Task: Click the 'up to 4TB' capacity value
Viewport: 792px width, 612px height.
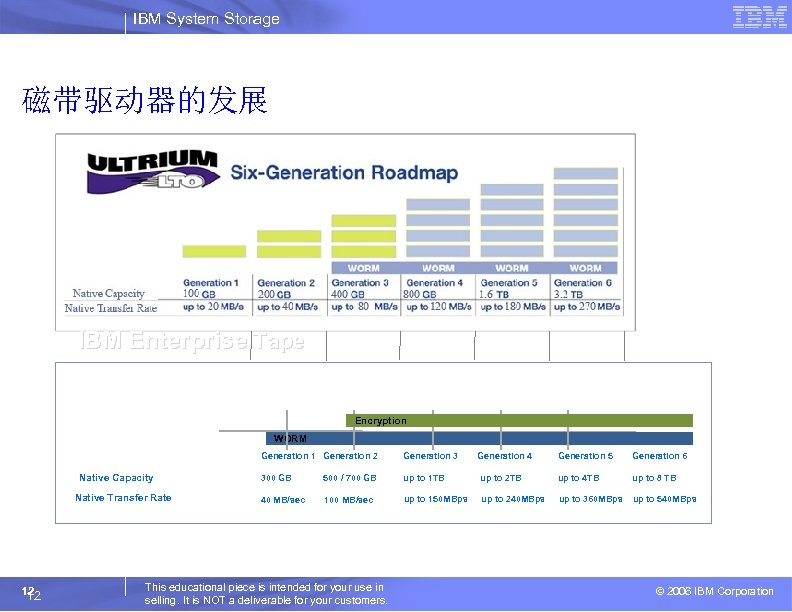Action: tap(579, 478)
